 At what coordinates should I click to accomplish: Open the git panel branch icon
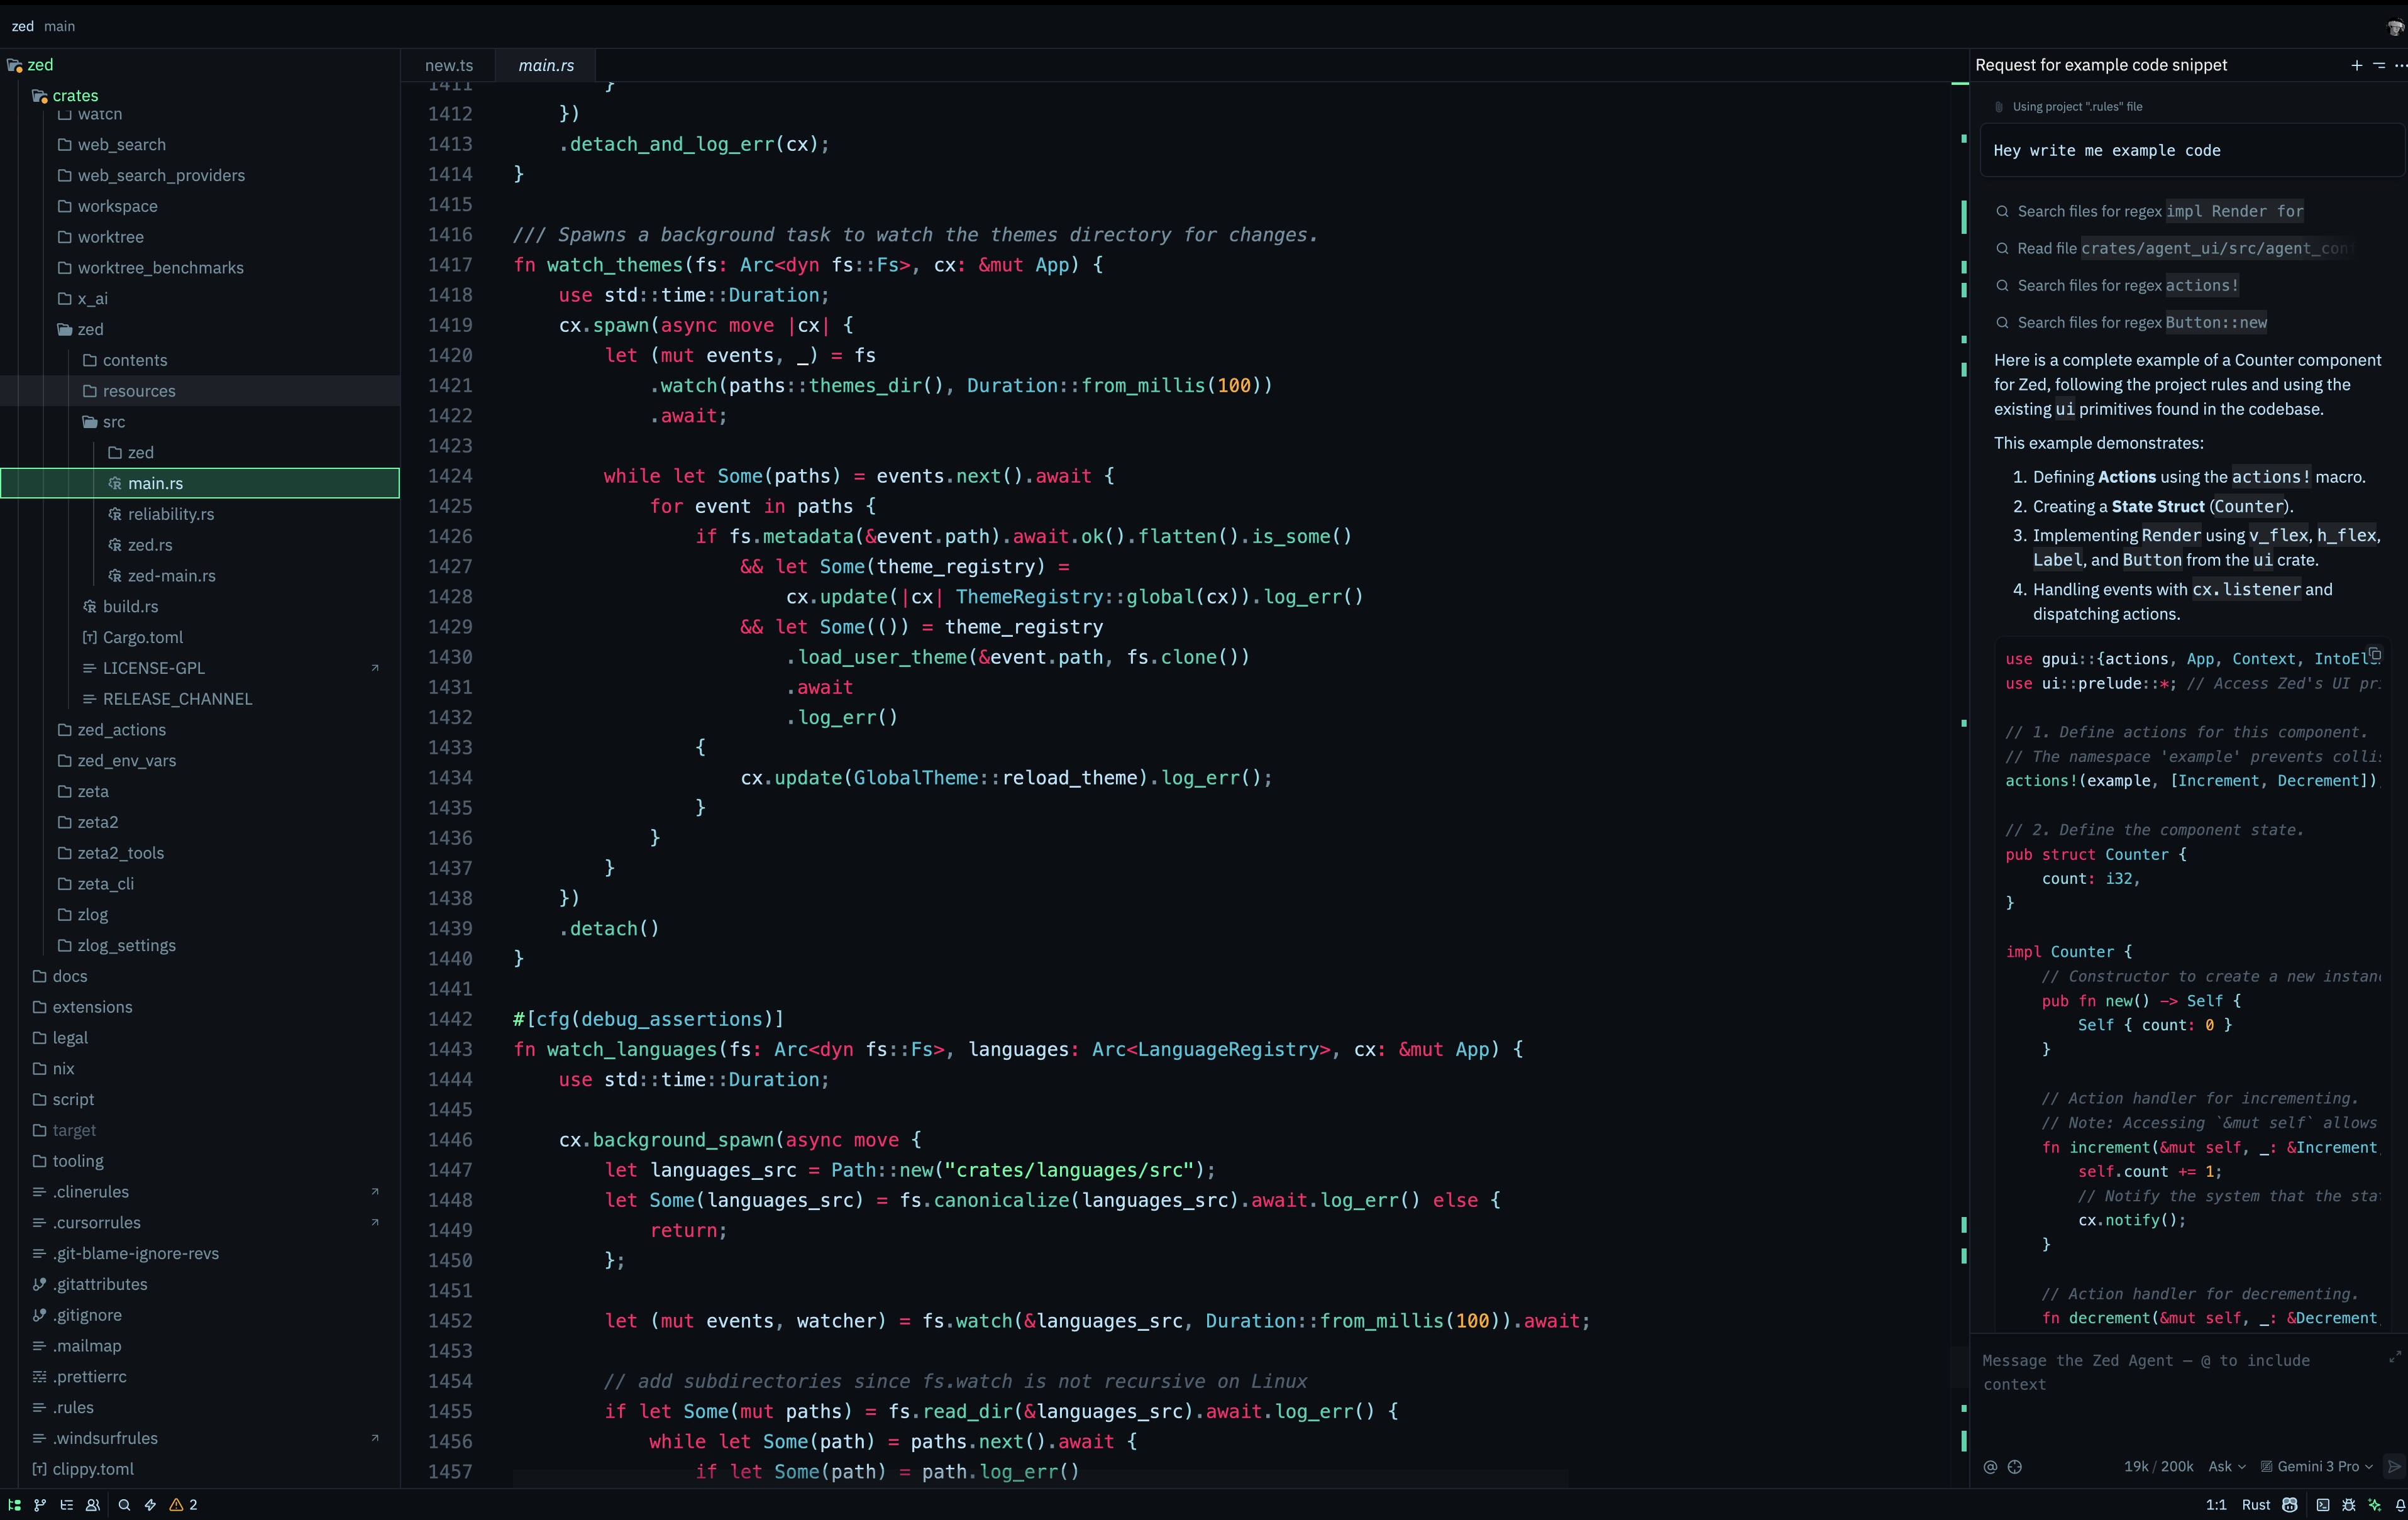[x=40, y=1504]
